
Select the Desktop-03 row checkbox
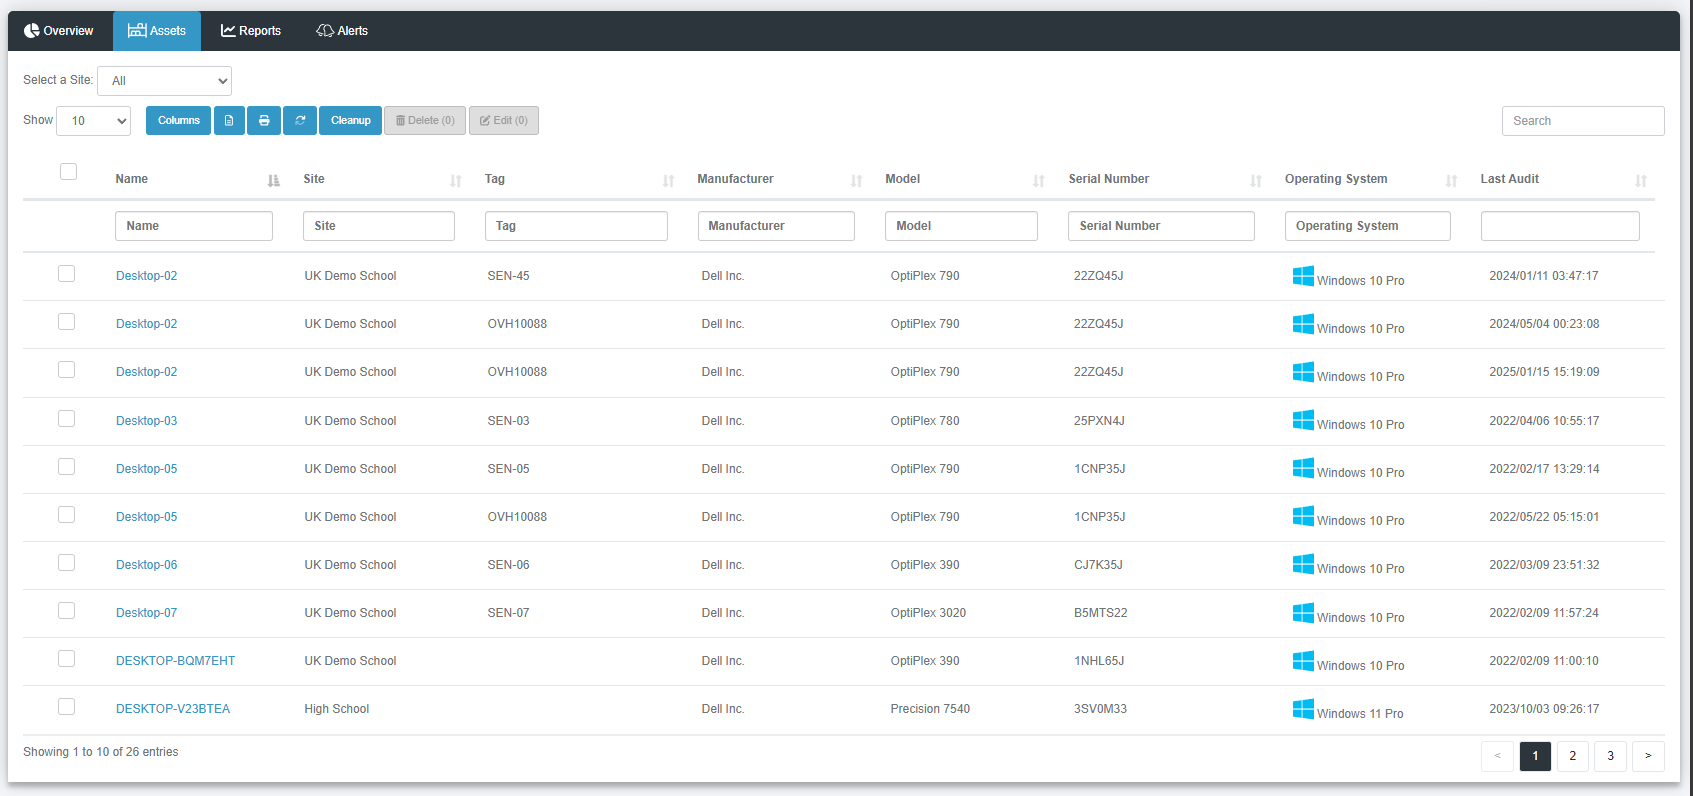(67, 419)
